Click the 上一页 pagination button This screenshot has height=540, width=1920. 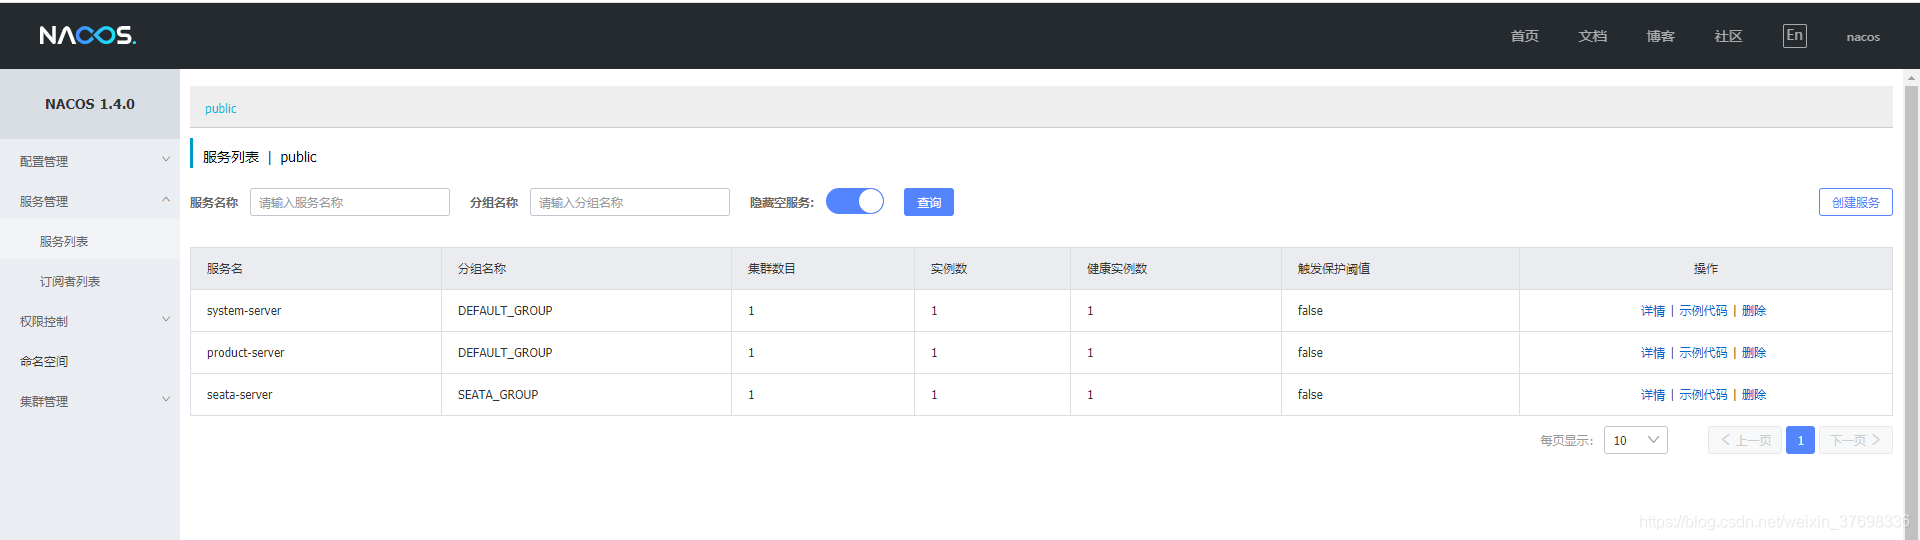click(x=1745, y=440)
